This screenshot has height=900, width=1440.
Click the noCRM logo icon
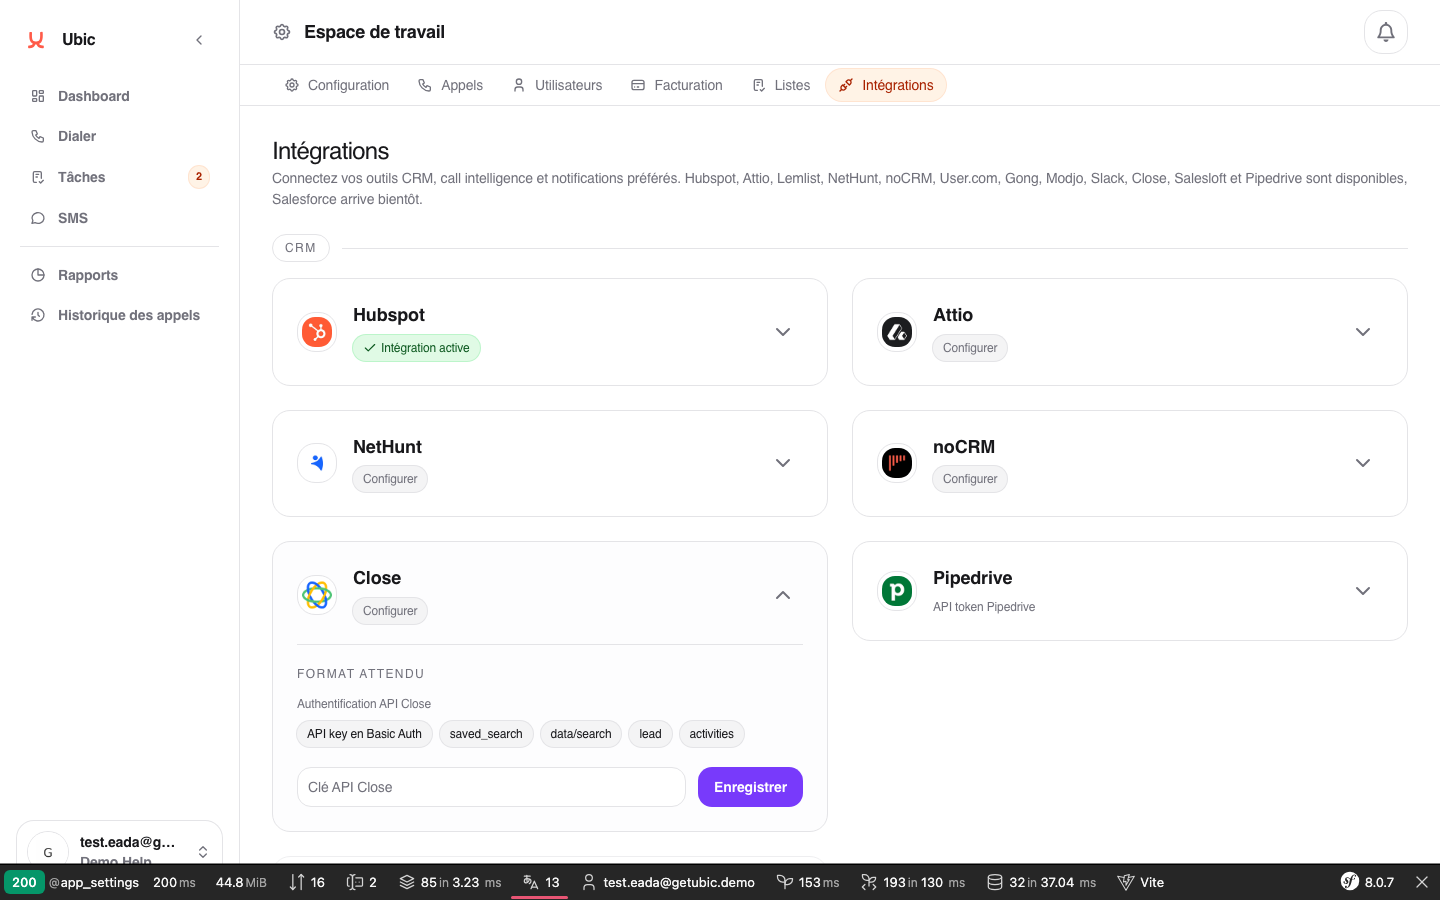pyautogui.click(x=897, y=463)
